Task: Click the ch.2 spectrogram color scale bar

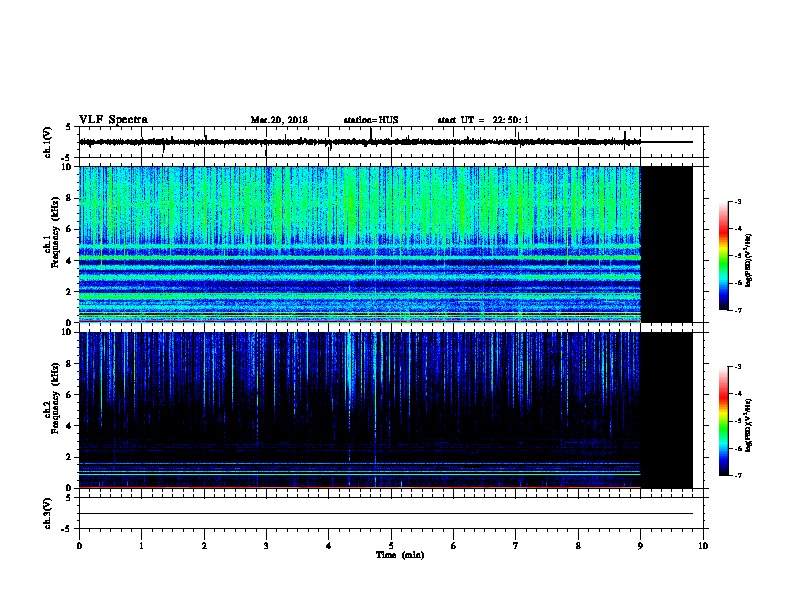Action: tap(724, 421)
